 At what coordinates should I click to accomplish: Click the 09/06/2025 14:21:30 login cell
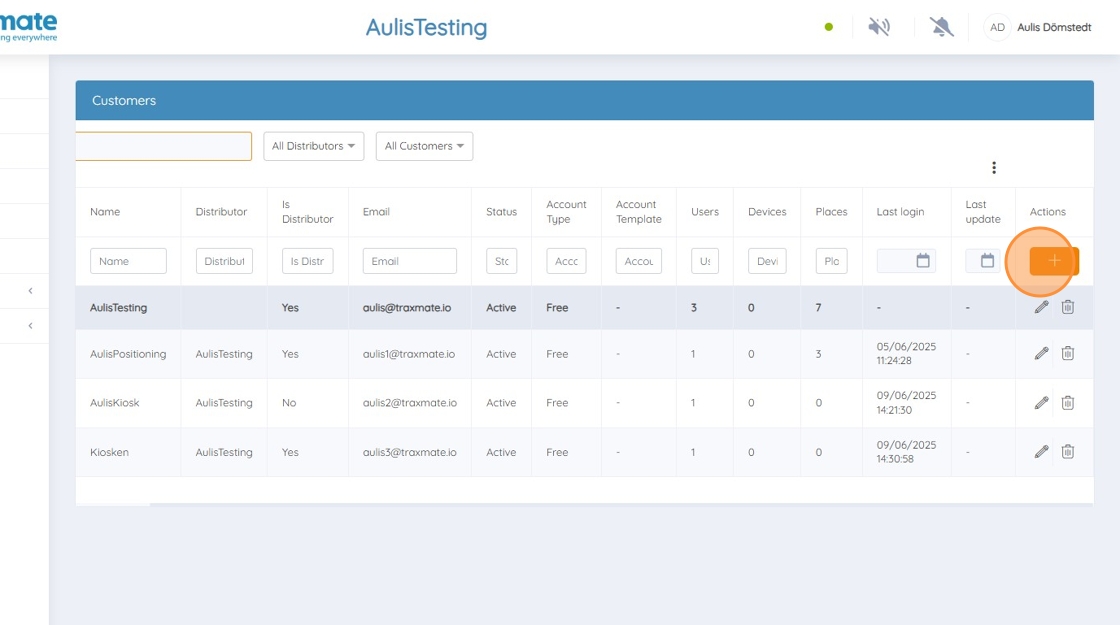(x=906, y=403)
